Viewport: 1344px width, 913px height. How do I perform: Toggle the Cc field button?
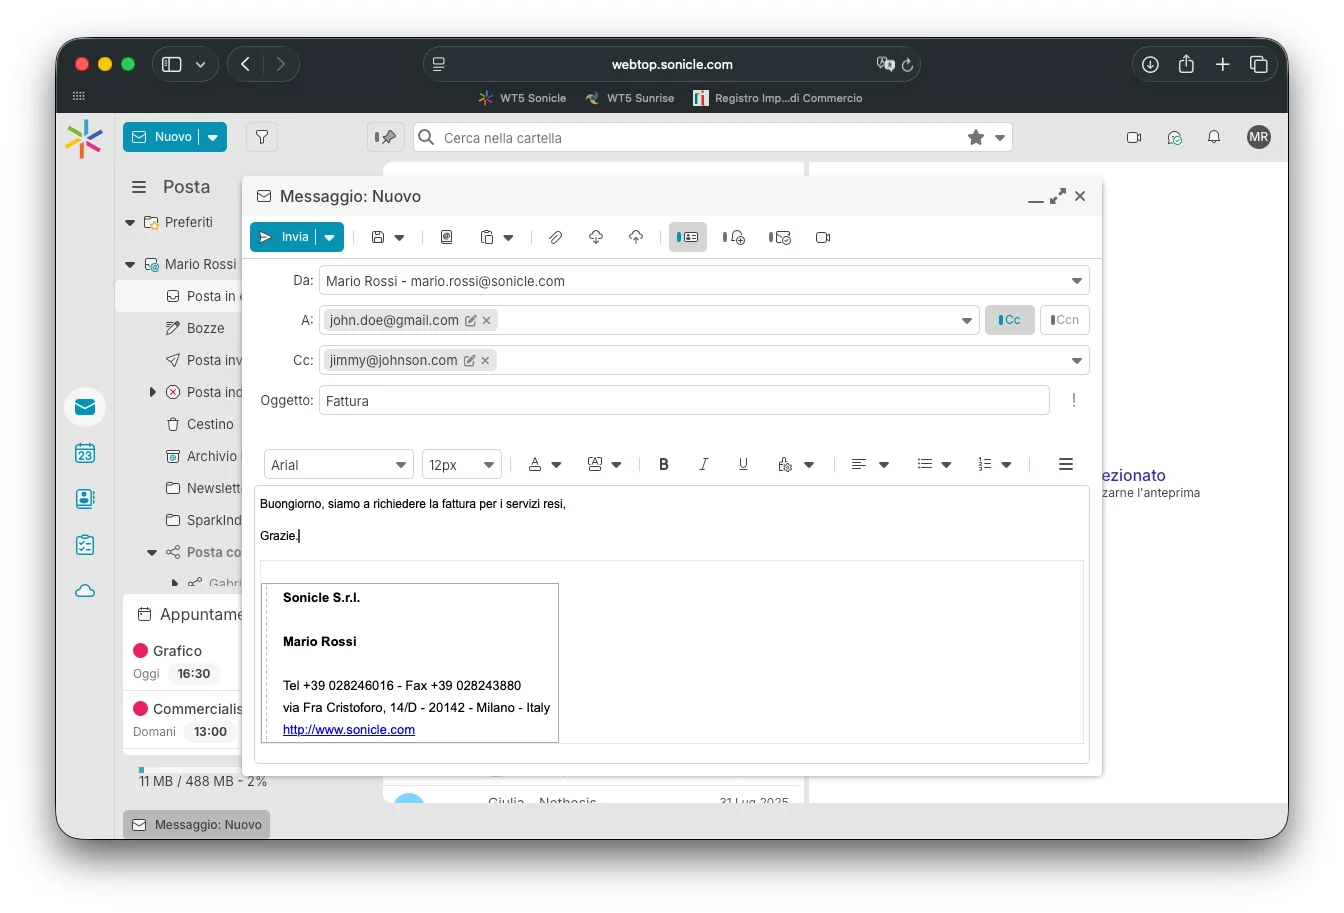(1009, 320)
